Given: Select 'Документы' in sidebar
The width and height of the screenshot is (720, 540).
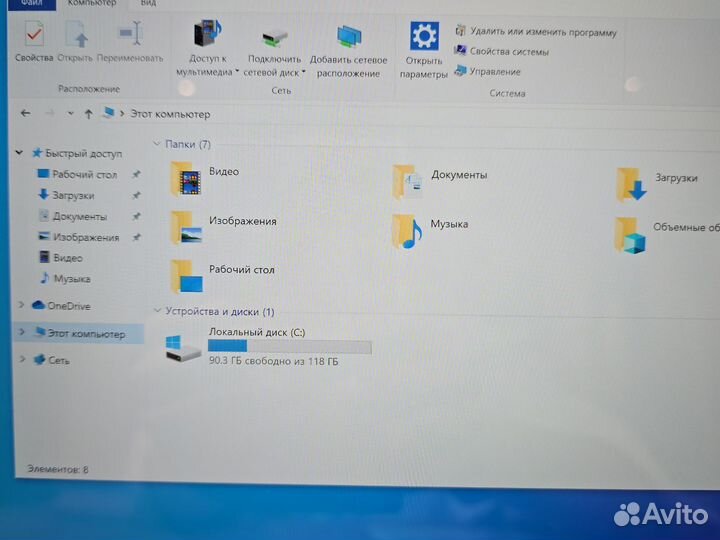Looking at the screenshot, I should pos(73,216).
